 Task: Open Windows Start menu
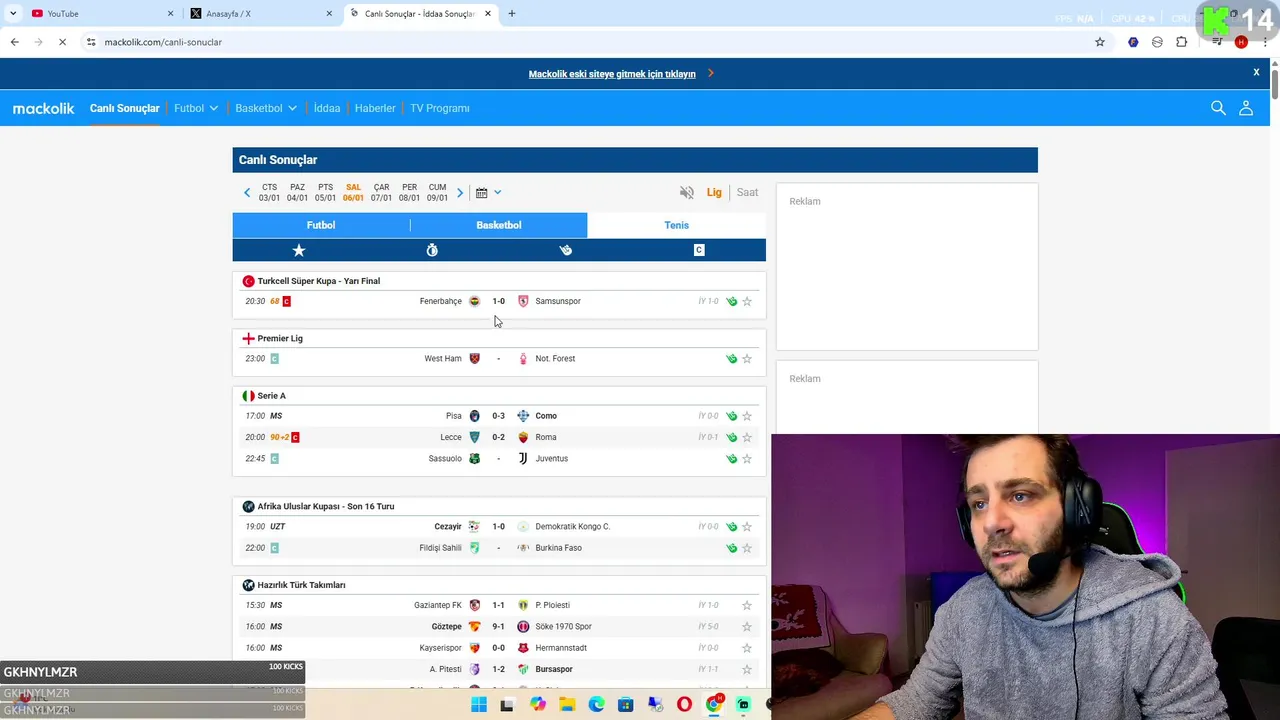[479, 705]
